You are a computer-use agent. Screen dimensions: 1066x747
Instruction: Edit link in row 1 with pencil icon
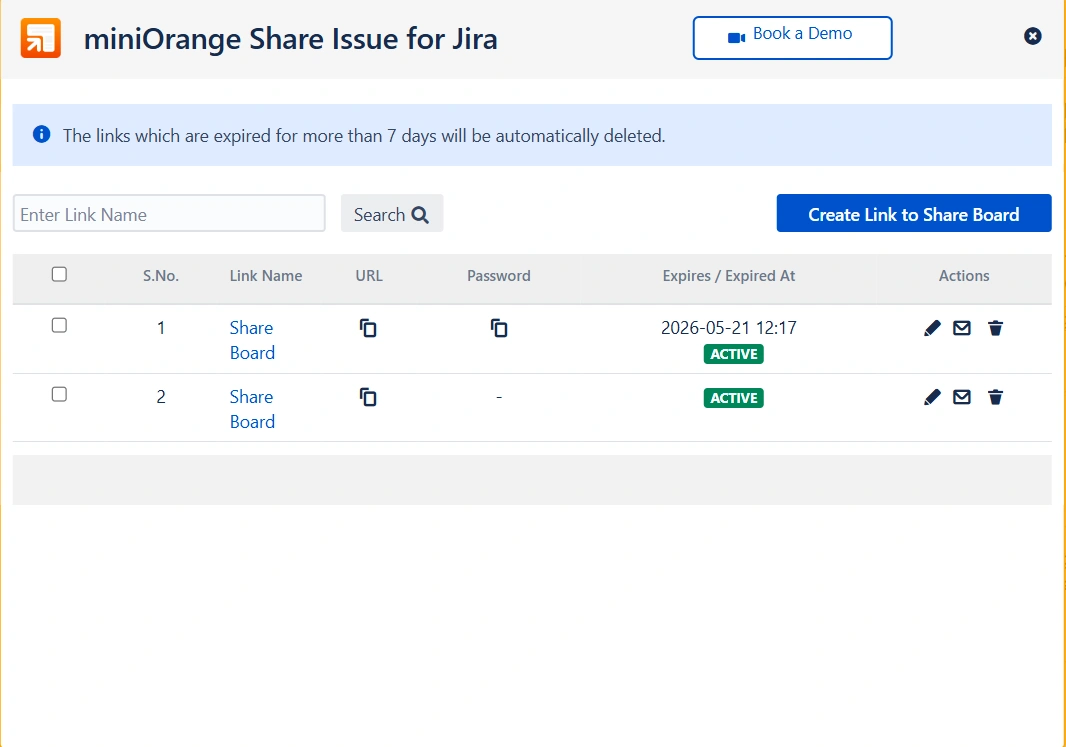(x=932, y=328)
